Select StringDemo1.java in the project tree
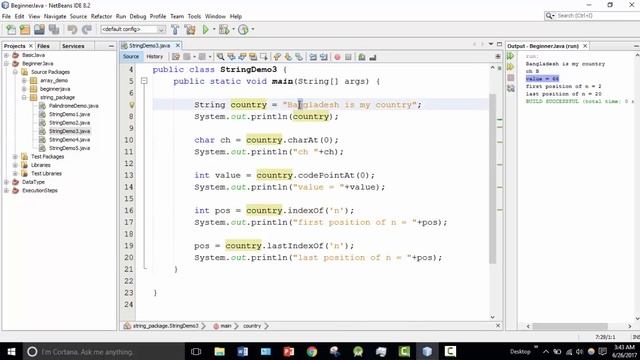 (x=69, y=114)
